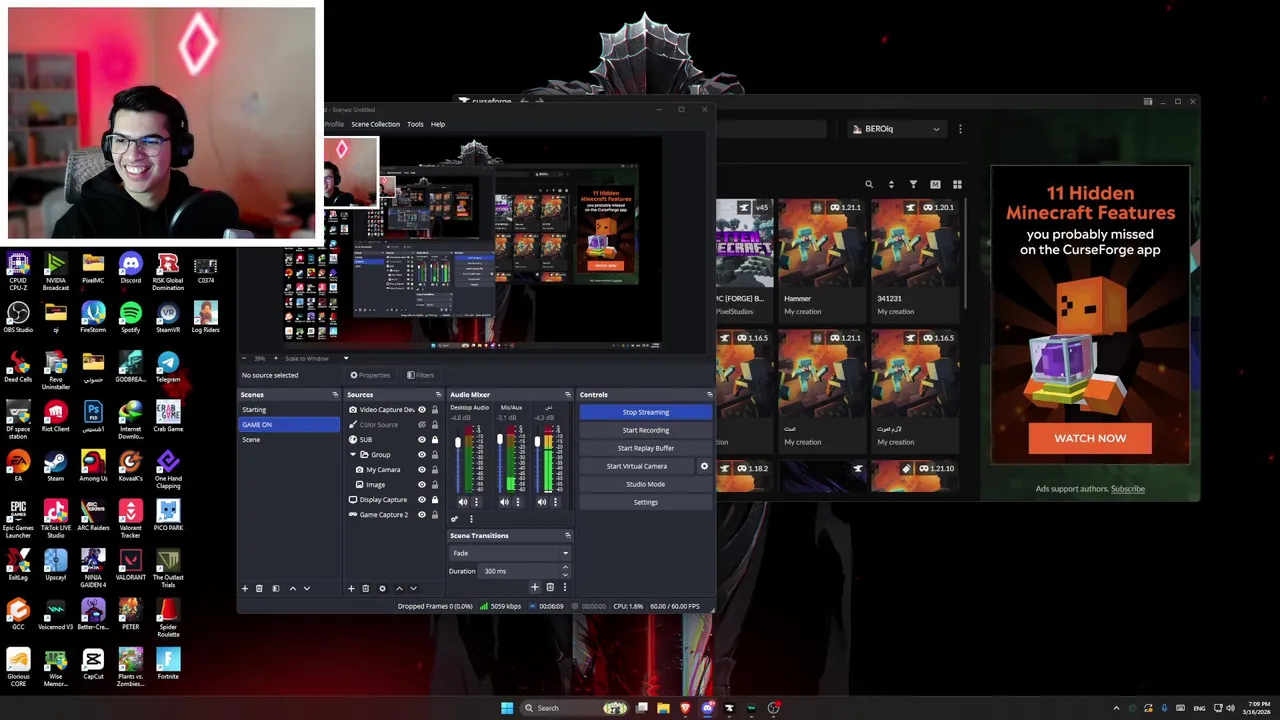Increase transition duration stepper up

click(x=565, y=567)
